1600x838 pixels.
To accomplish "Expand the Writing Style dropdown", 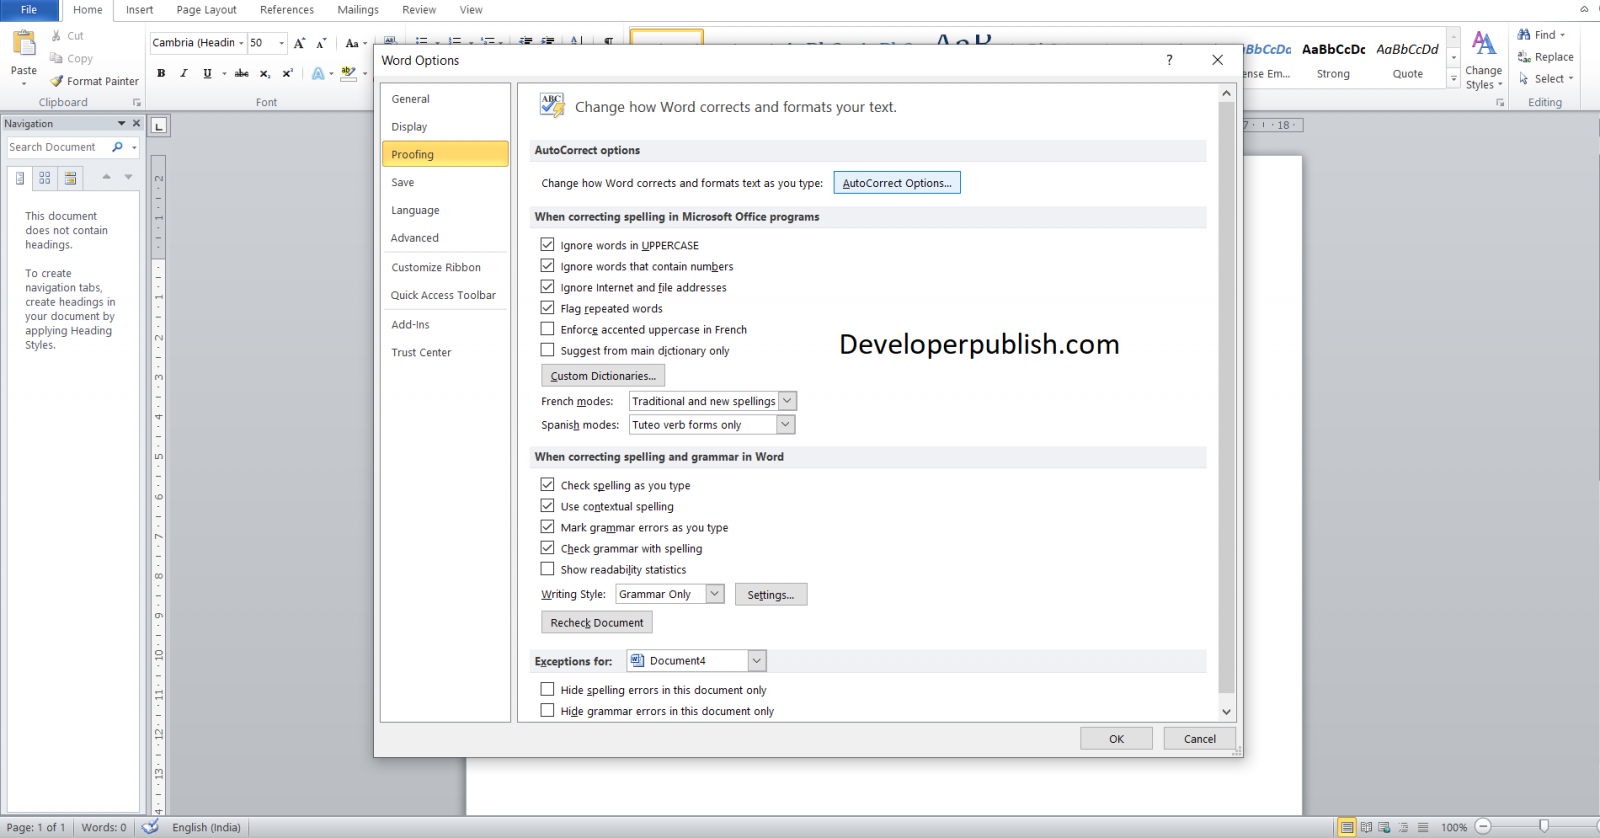I will coord(715,594).
